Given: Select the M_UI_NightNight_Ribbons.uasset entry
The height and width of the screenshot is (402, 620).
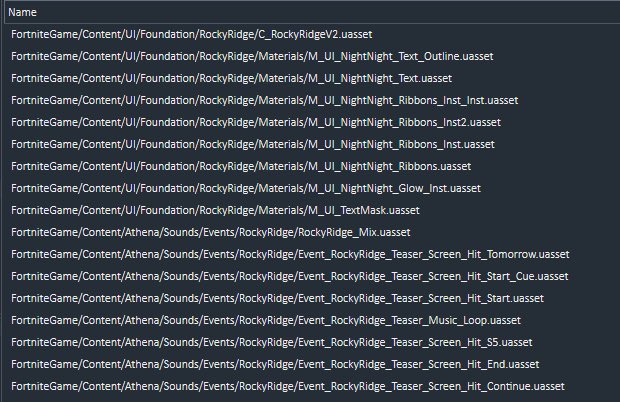Looking at the screenshot, I should [x=312, y=166].
